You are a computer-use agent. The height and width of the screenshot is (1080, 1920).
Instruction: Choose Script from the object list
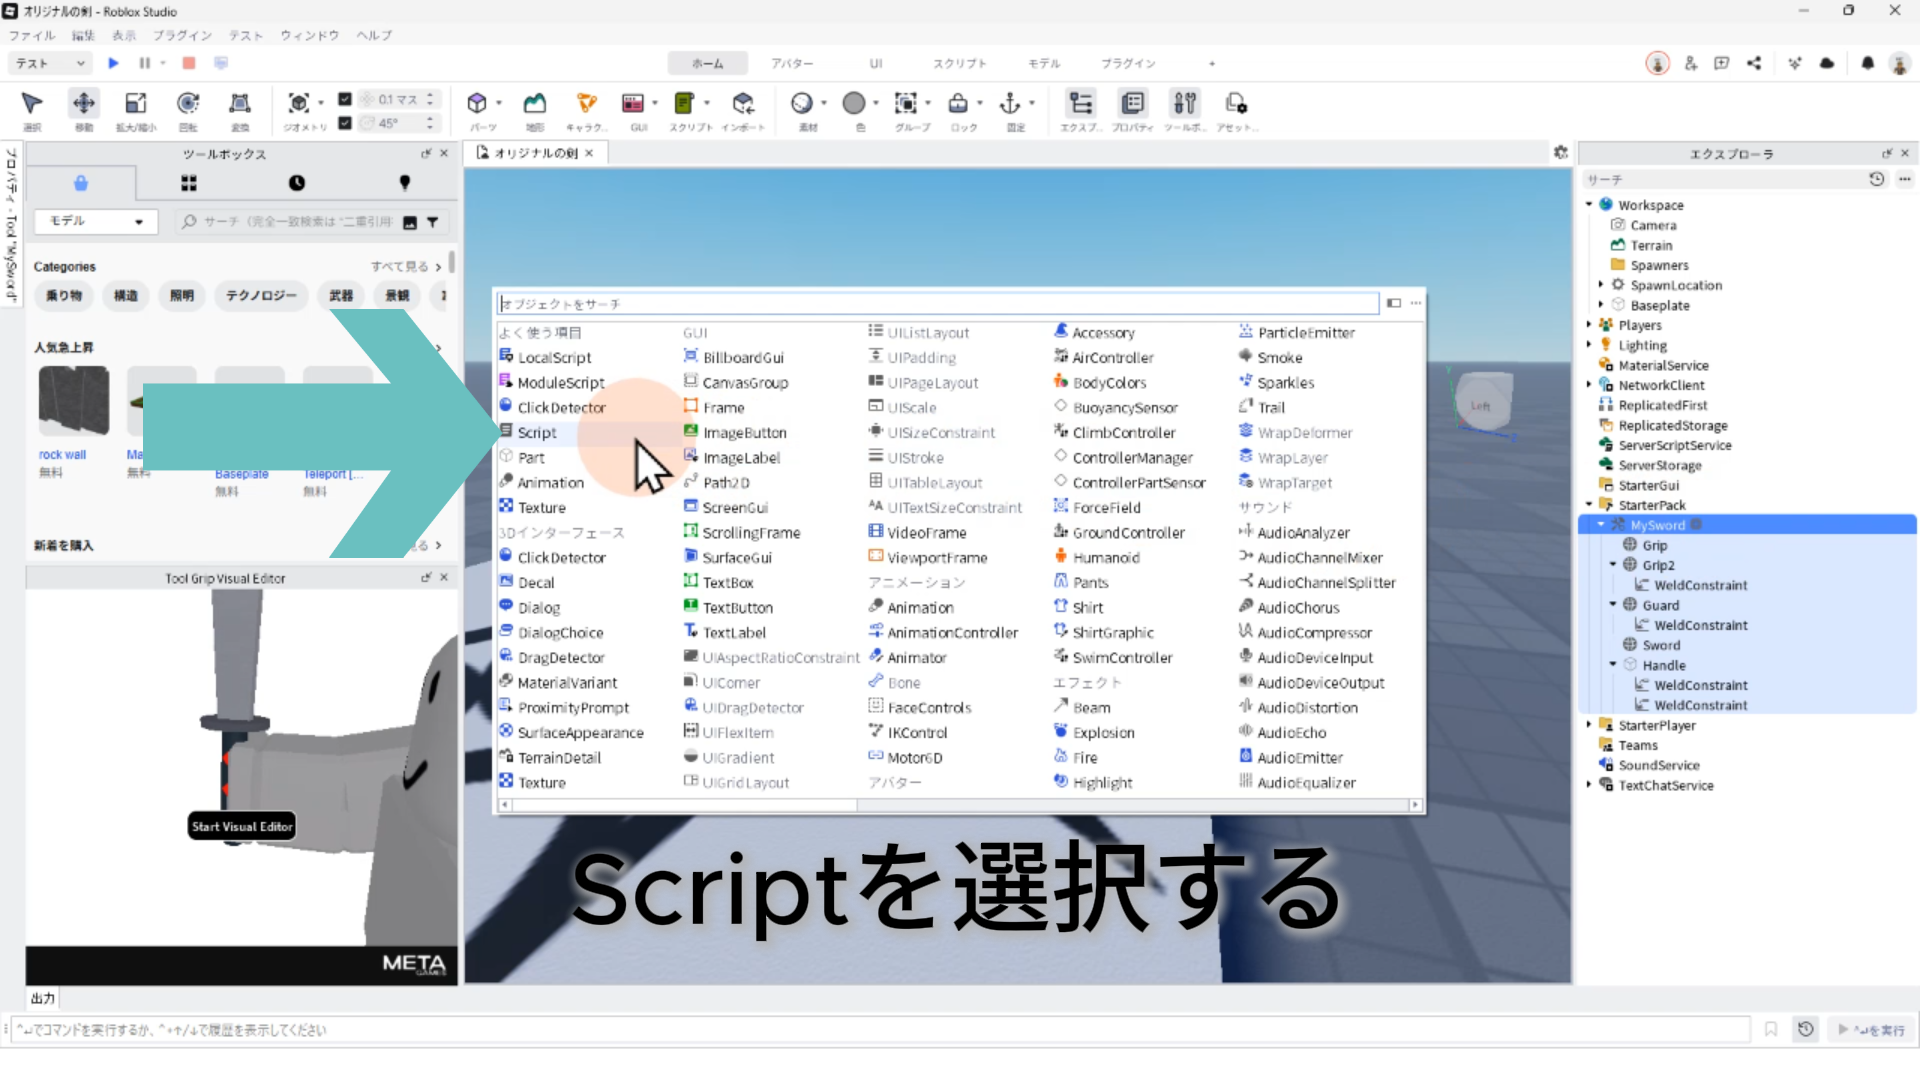537,433
